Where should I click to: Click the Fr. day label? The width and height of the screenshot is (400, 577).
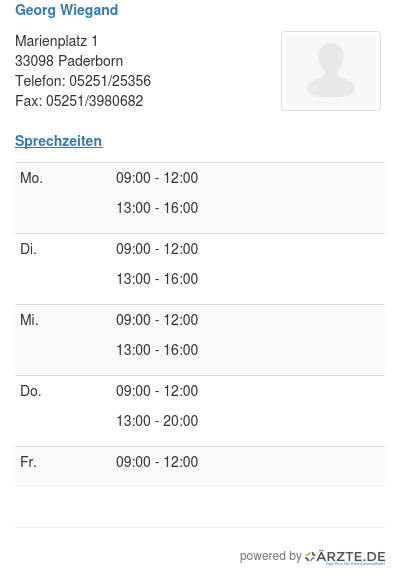coord(29,462)
